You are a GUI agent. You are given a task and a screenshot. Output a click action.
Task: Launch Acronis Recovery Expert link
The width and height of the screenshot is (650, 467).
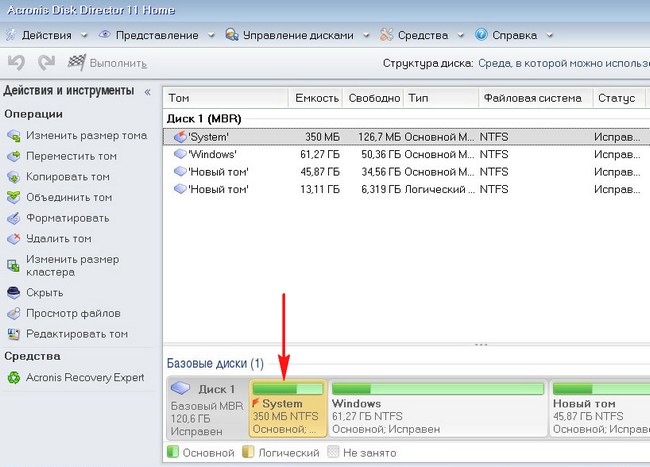click(x=85, y=377)
